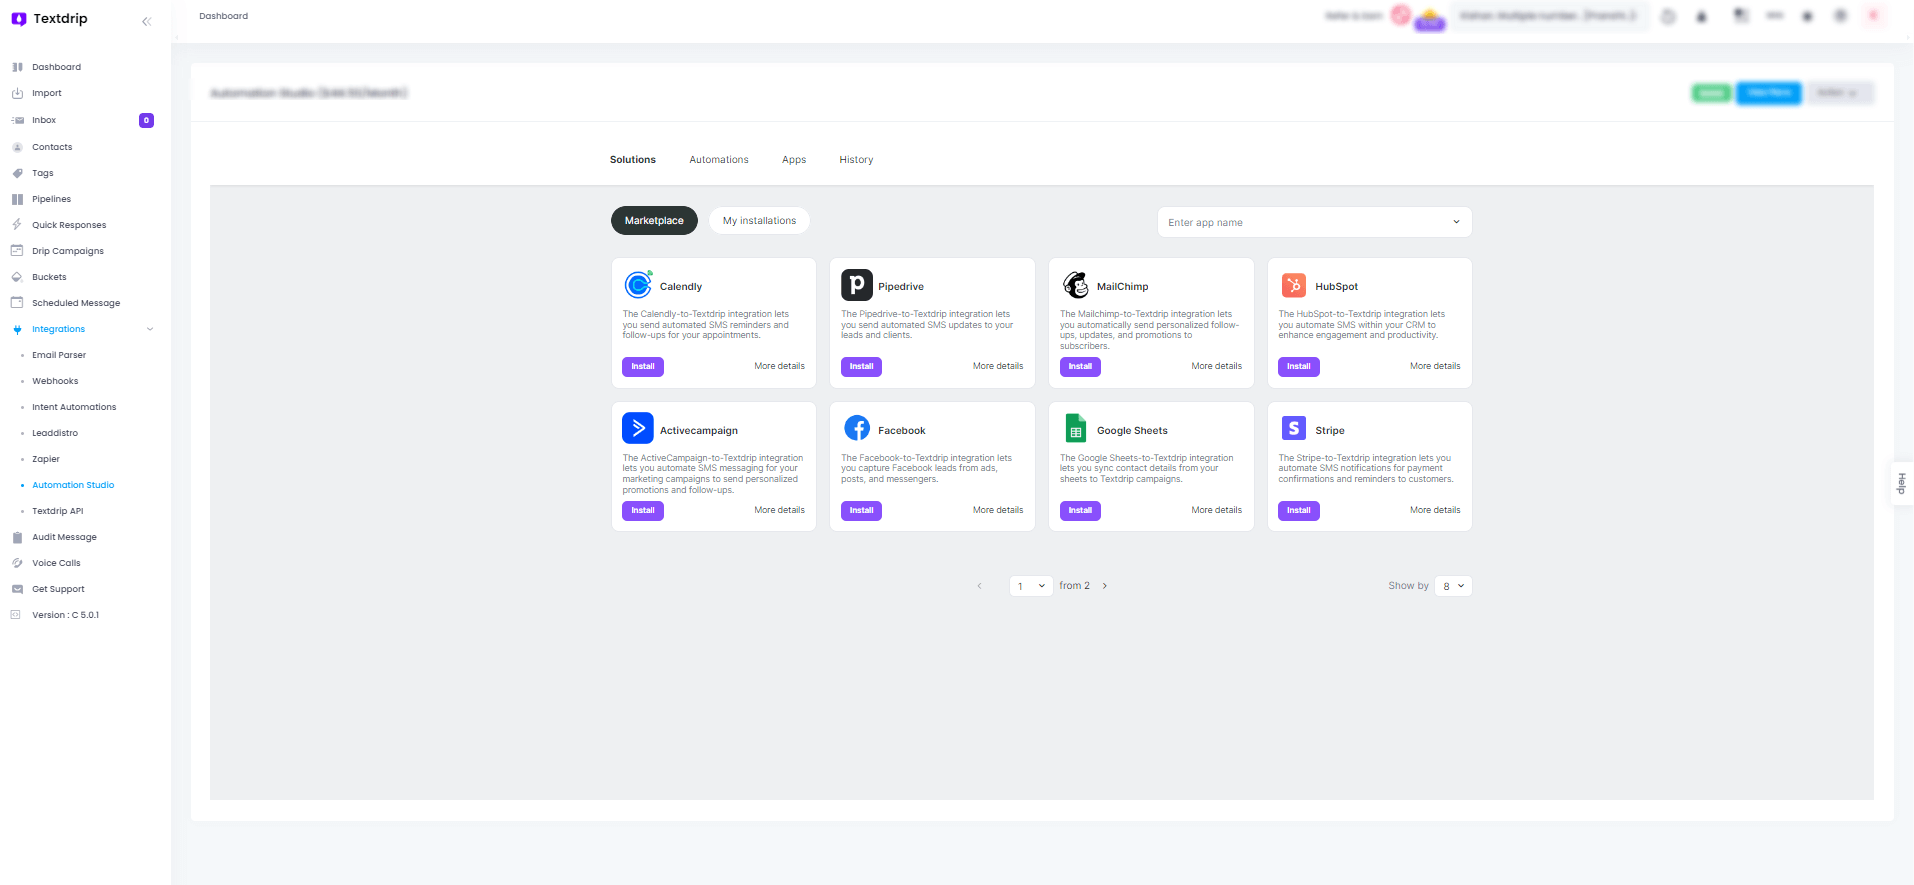The height and width of the screenshot is (885, 1914).
Task: Open Drip Campaigns in the sidebar
Action: (68, 251)
